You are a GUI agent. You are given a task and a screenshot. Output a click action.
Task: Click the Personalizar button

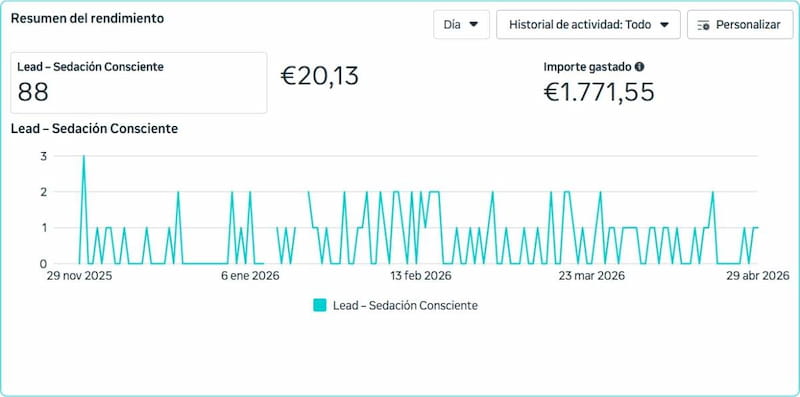pos(740,24)
